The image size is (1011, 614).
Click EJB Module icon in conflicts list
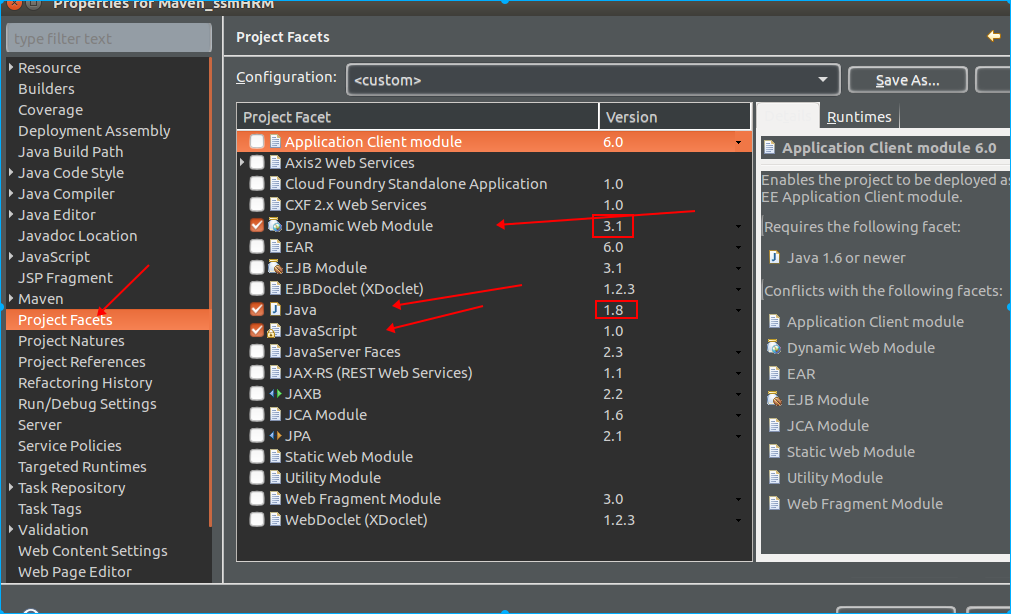[774, 399]
